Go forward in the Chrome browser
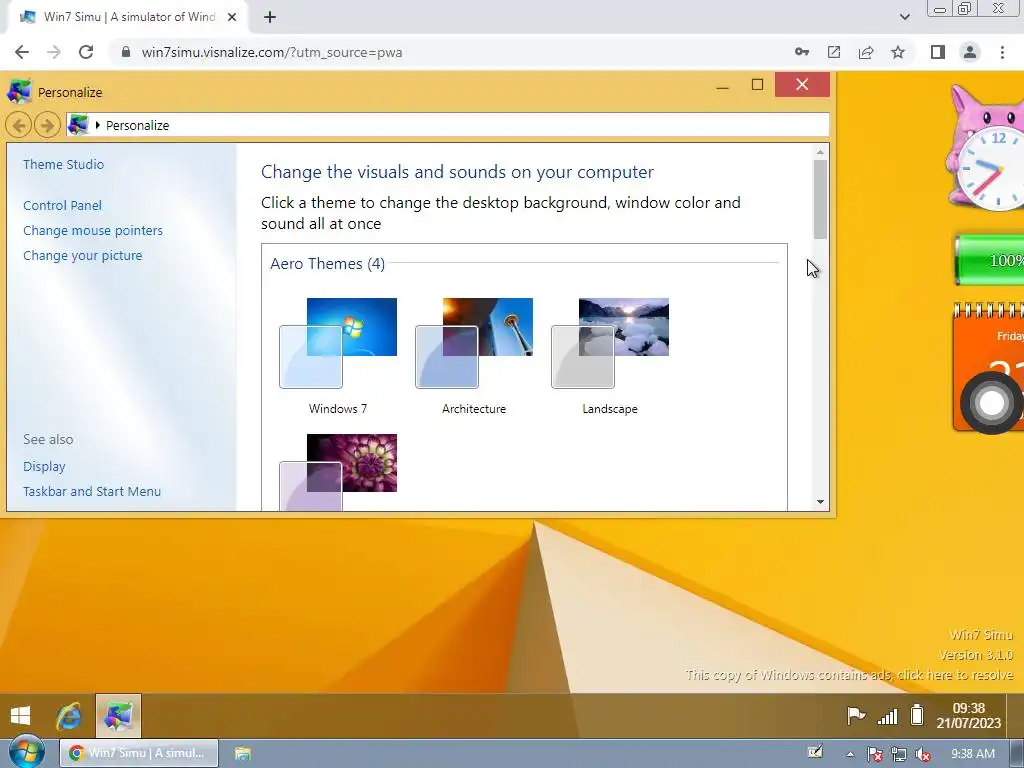The image size is (1024, 768). (54, 52)
